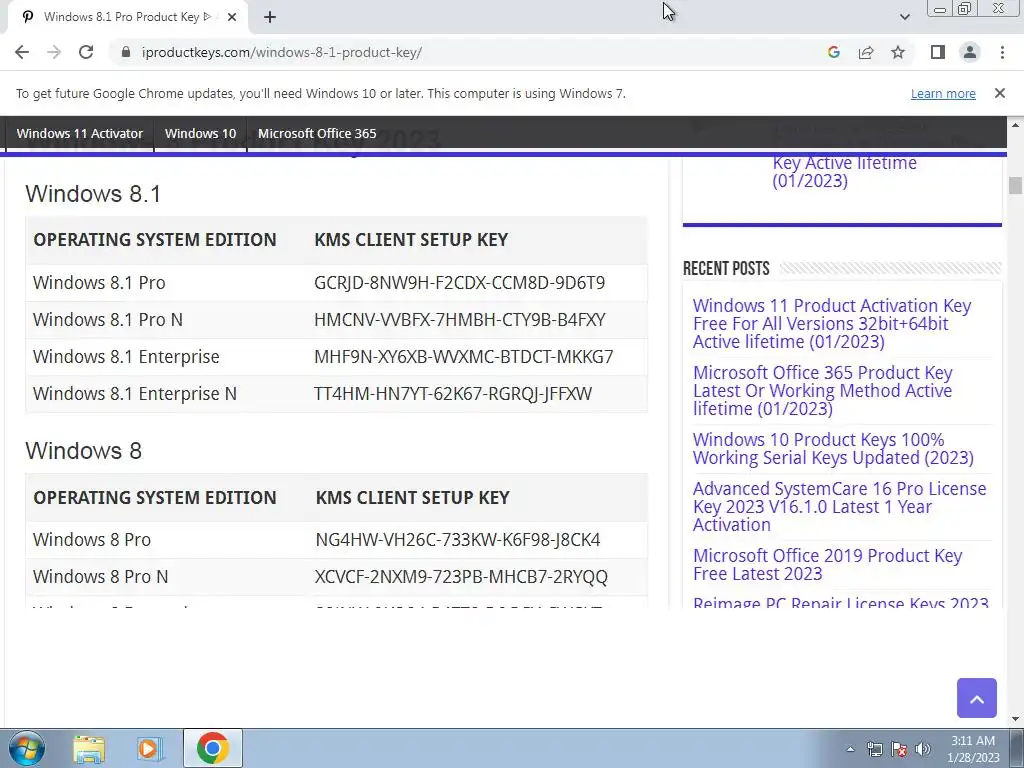Open the Windows 10 menu item

[x=200, y=133]
